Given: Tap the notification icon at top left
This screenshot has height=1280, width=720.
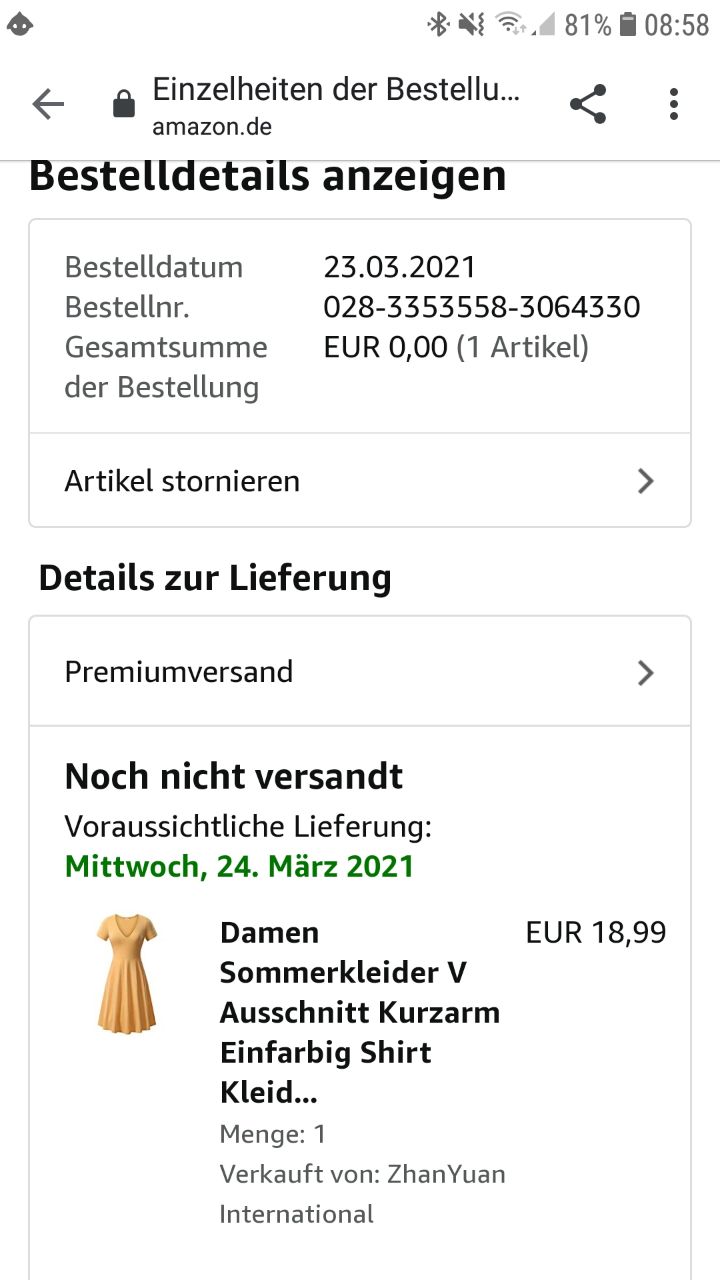Looking at the screenshot, I should point(20,25).
